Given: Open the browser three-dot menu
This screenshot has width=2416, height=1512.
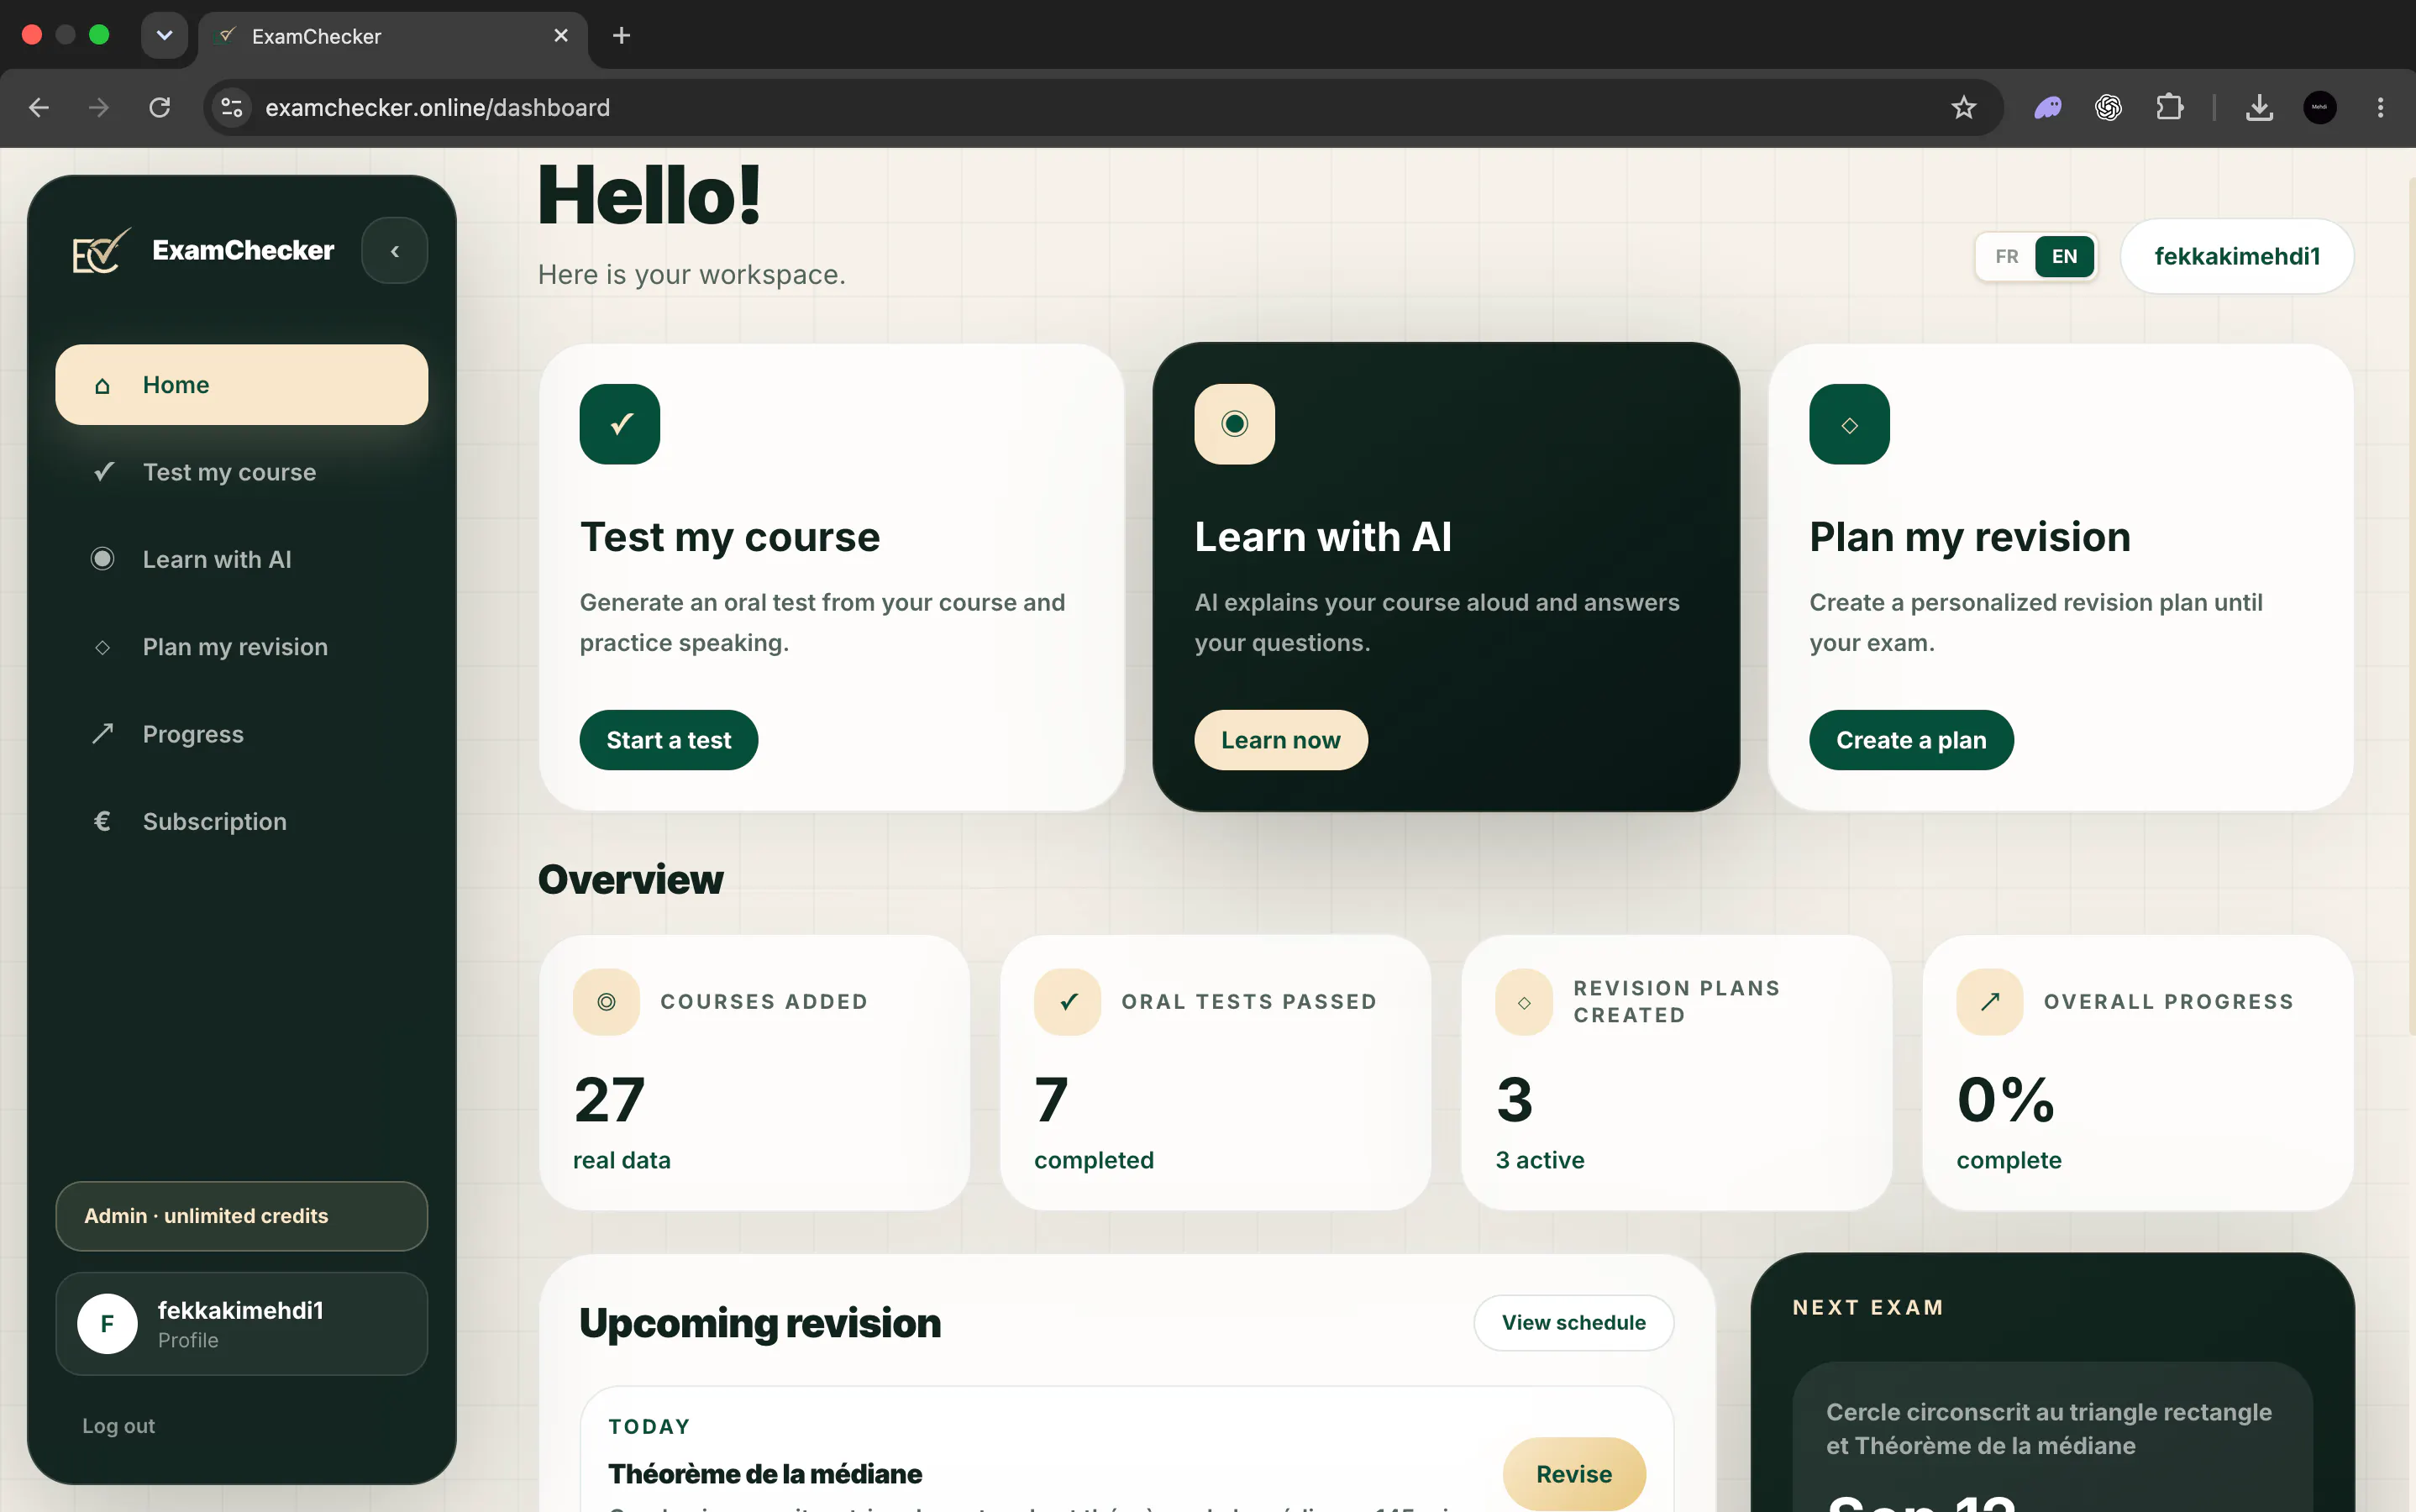Looking at the screenshot, I should tap(2380, 107).
